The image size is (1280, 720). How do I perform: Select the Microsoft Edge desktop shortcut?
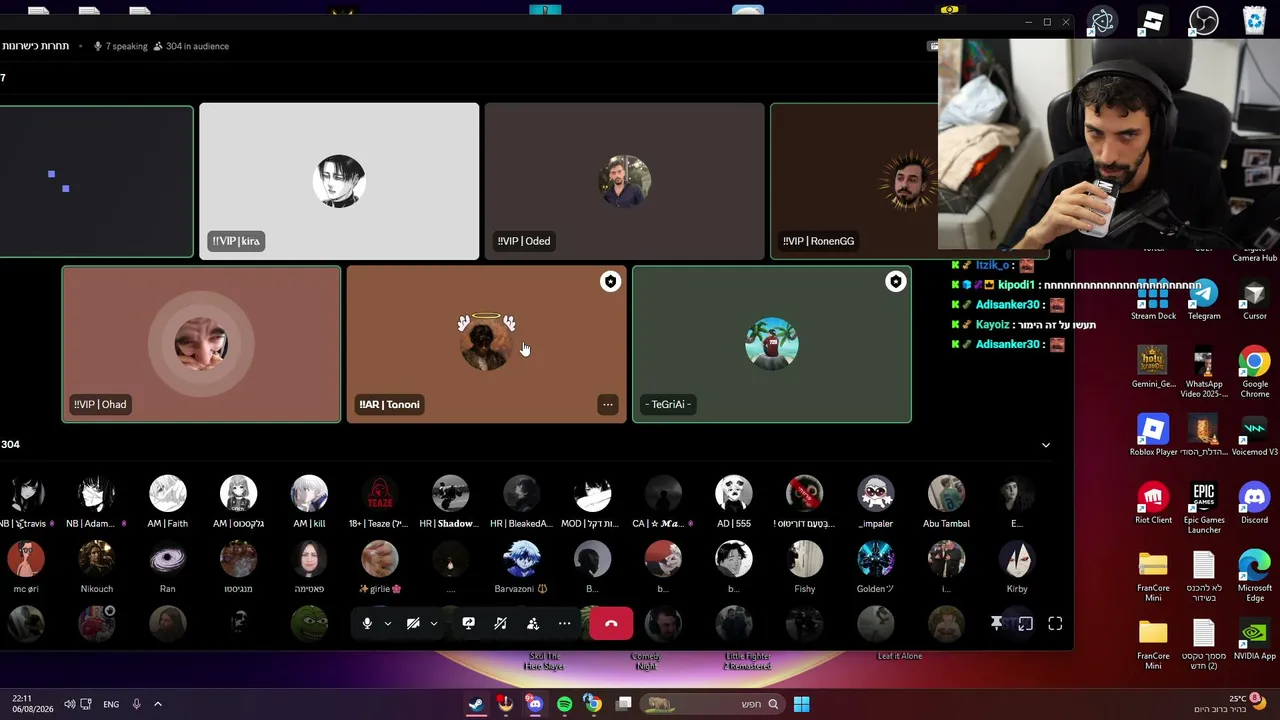pyautogui.click(x=1255, y=577)
